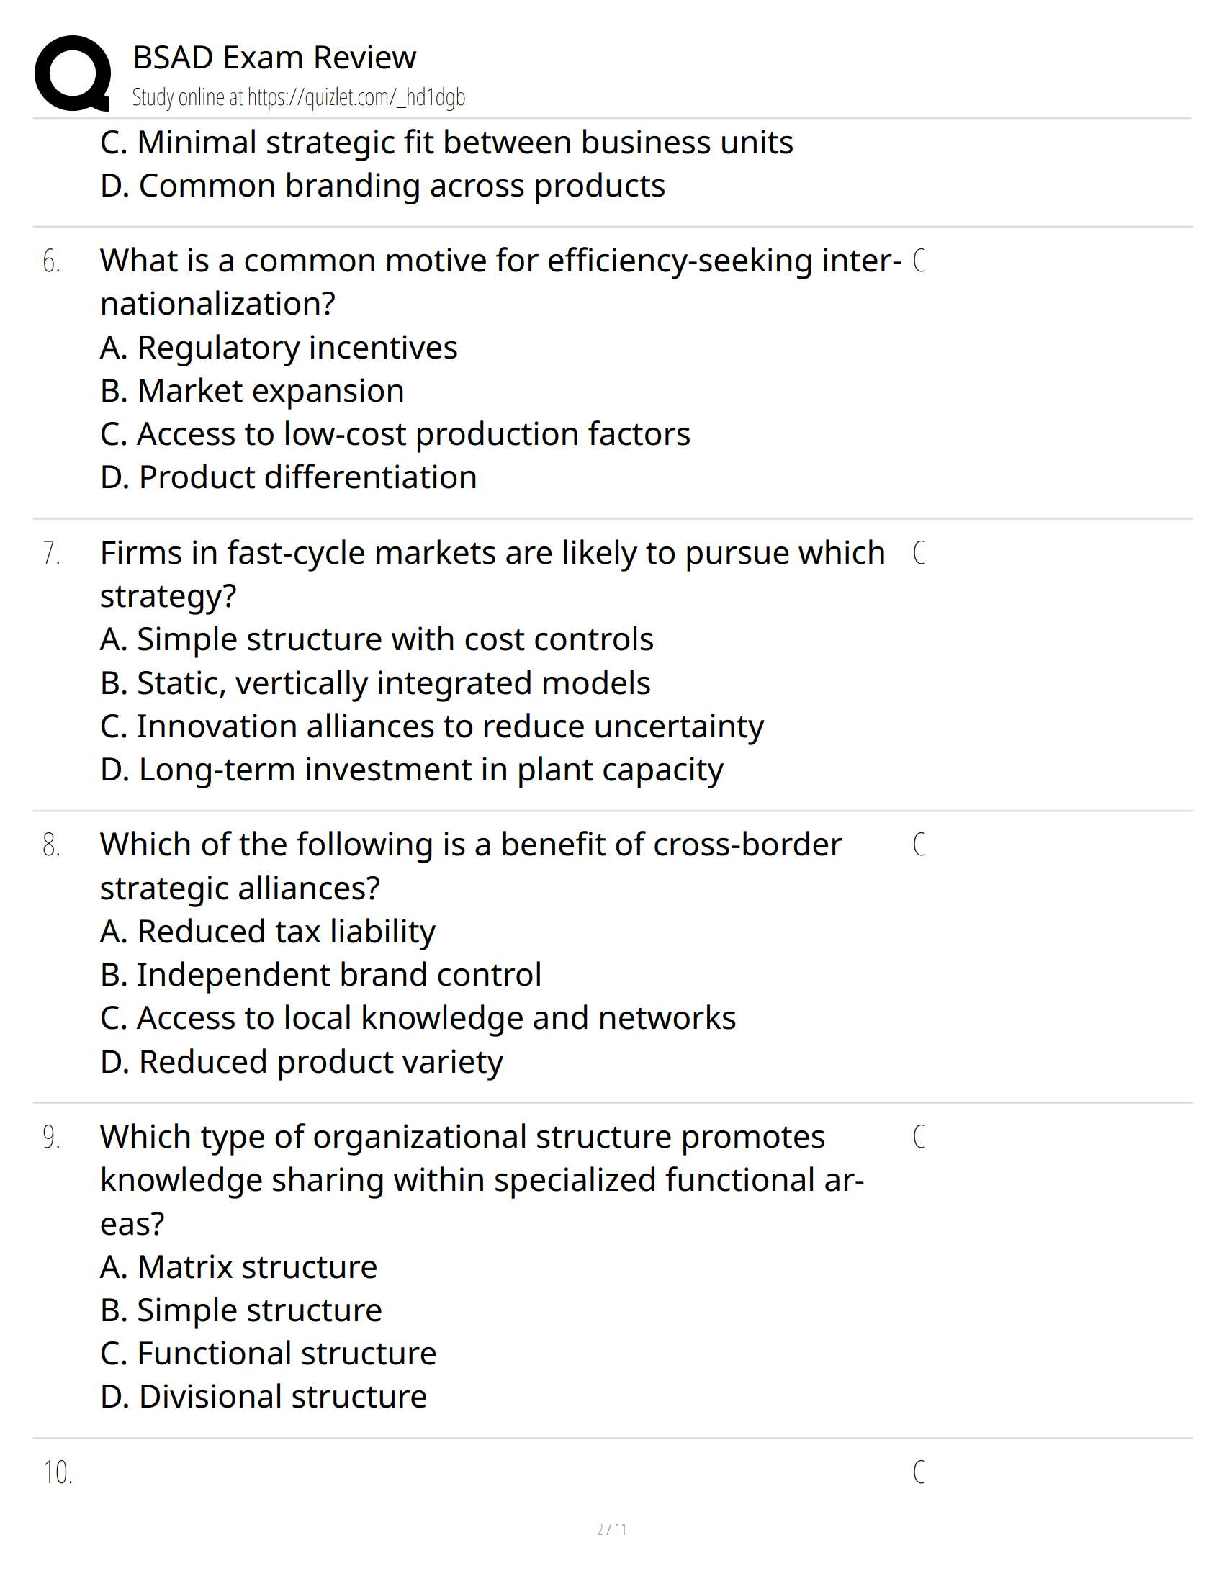Pick D. Divisional structure option
Viewport: 1224px width, 1584px height.
pos(263,1396)
